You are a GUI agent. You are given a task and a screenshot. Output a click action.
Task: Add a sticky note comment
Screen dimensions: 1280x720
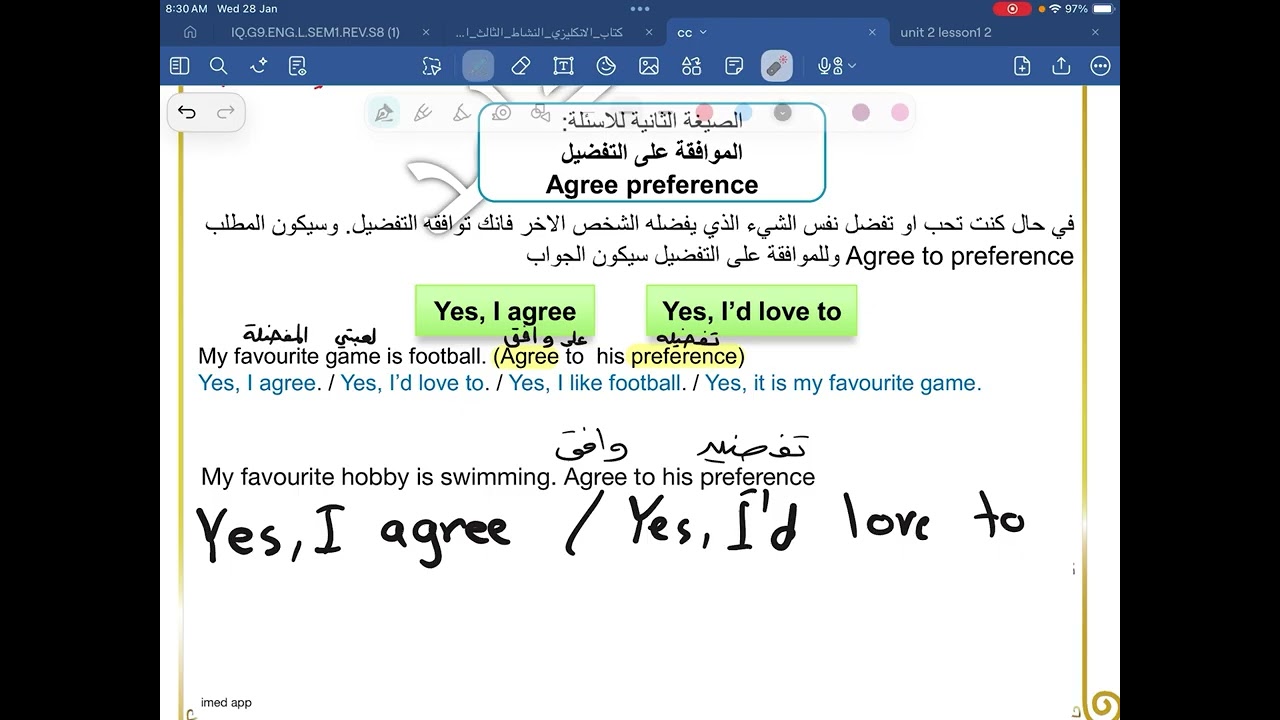click(734, 66)
